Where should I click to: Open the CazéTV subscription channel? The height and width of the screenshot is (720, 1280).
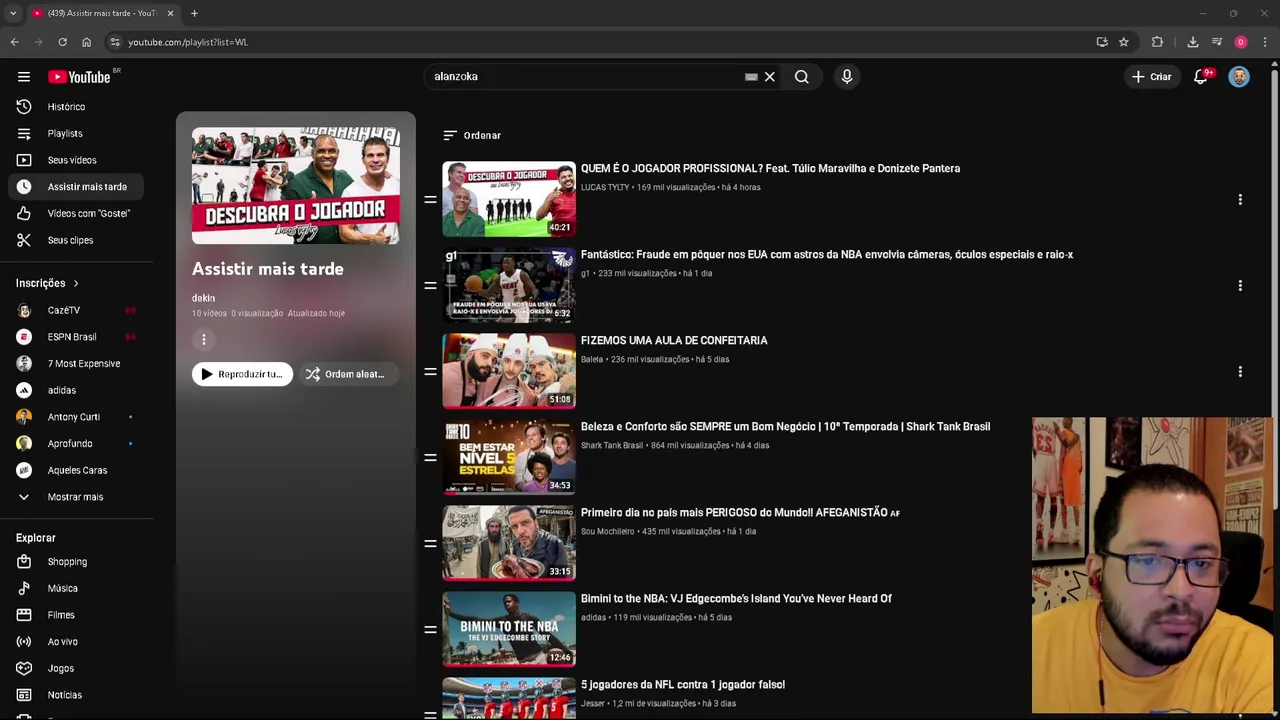click(x=77, y=310)
